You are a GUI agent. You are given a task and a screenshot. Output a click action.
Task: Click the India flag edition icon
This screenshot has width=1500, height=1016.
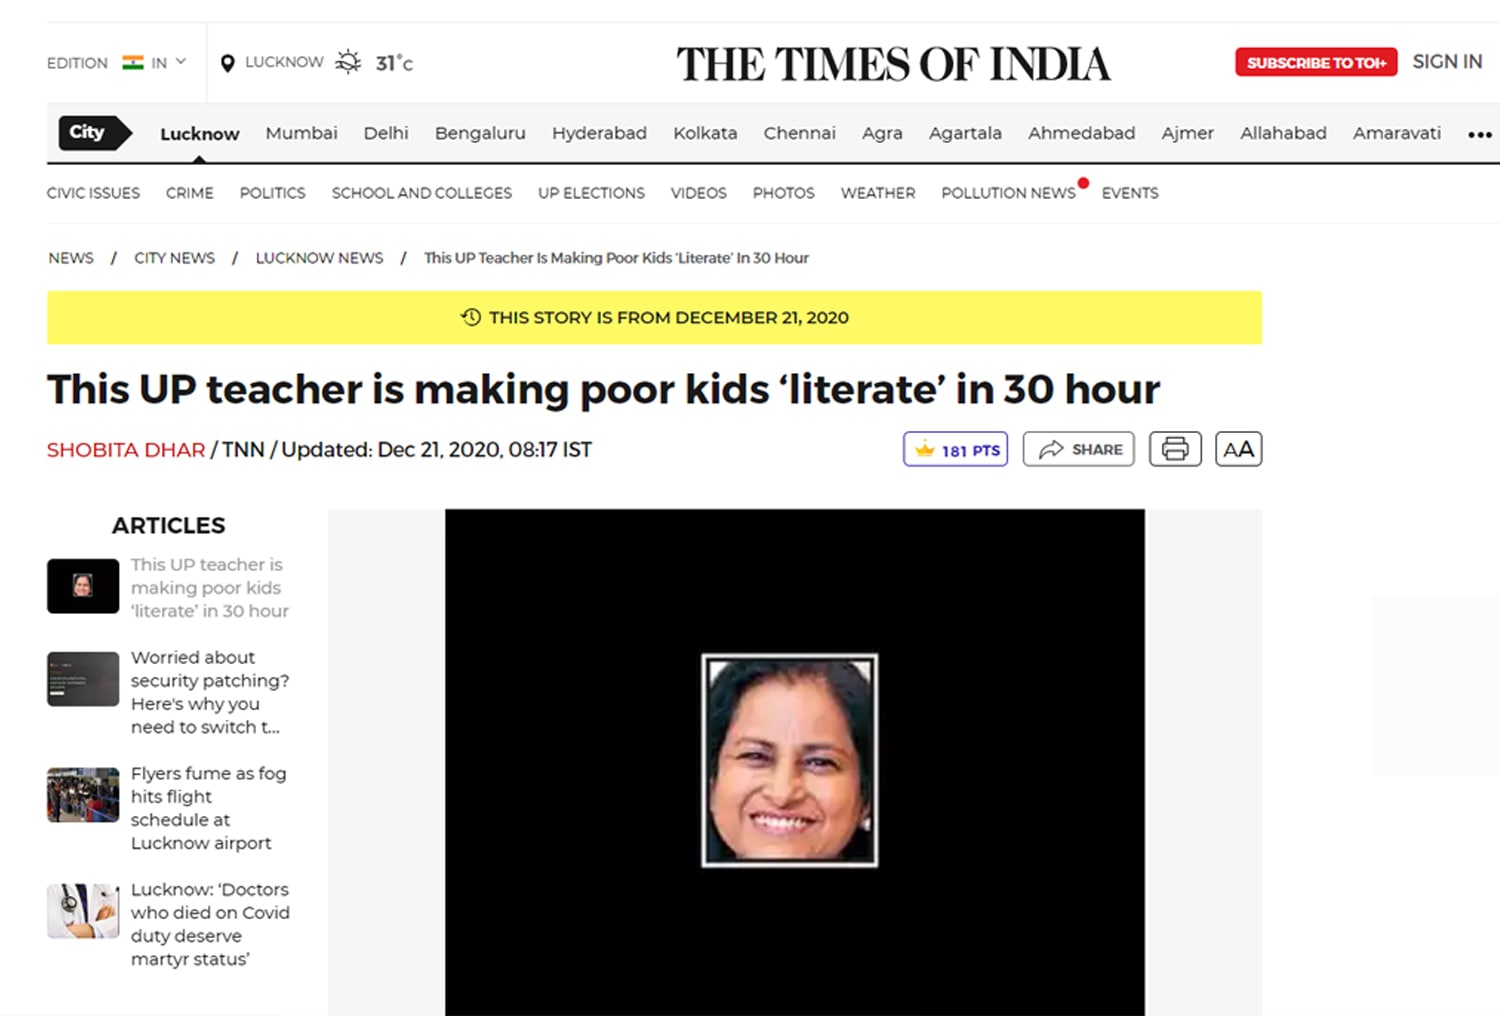point(133,62)
